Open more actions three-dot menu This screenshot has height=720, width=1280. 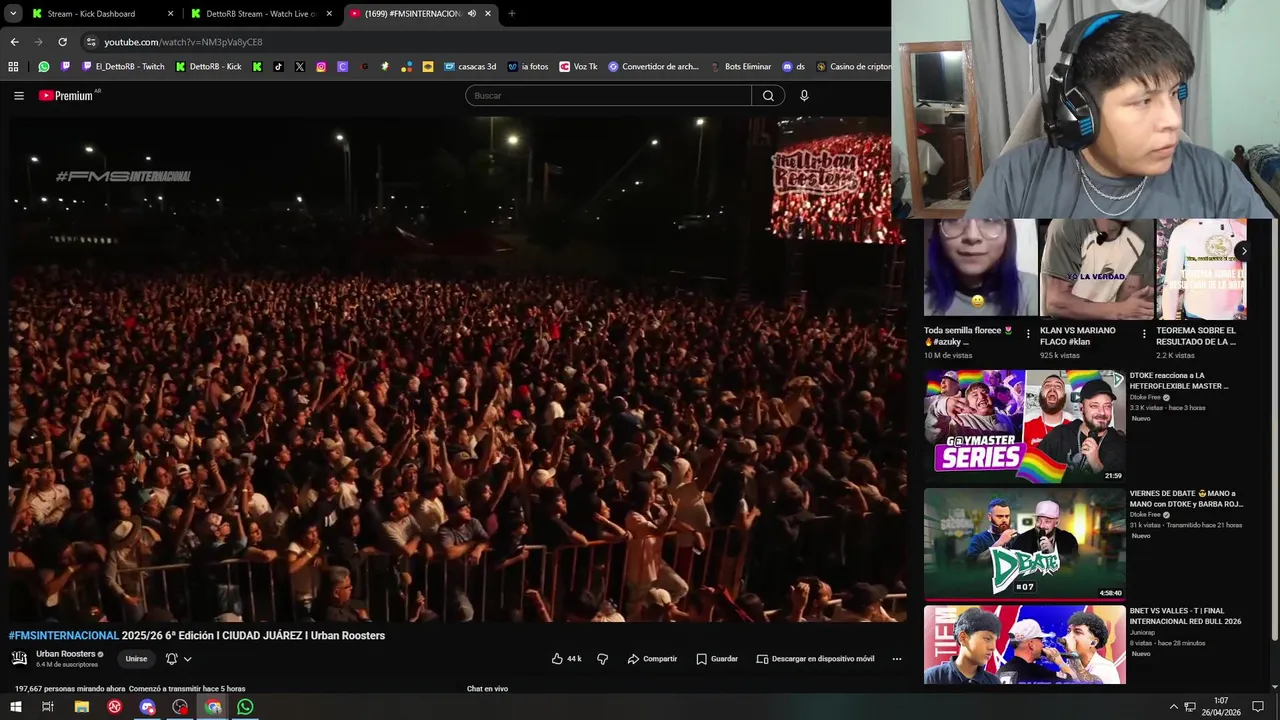[x=897, y=659]
